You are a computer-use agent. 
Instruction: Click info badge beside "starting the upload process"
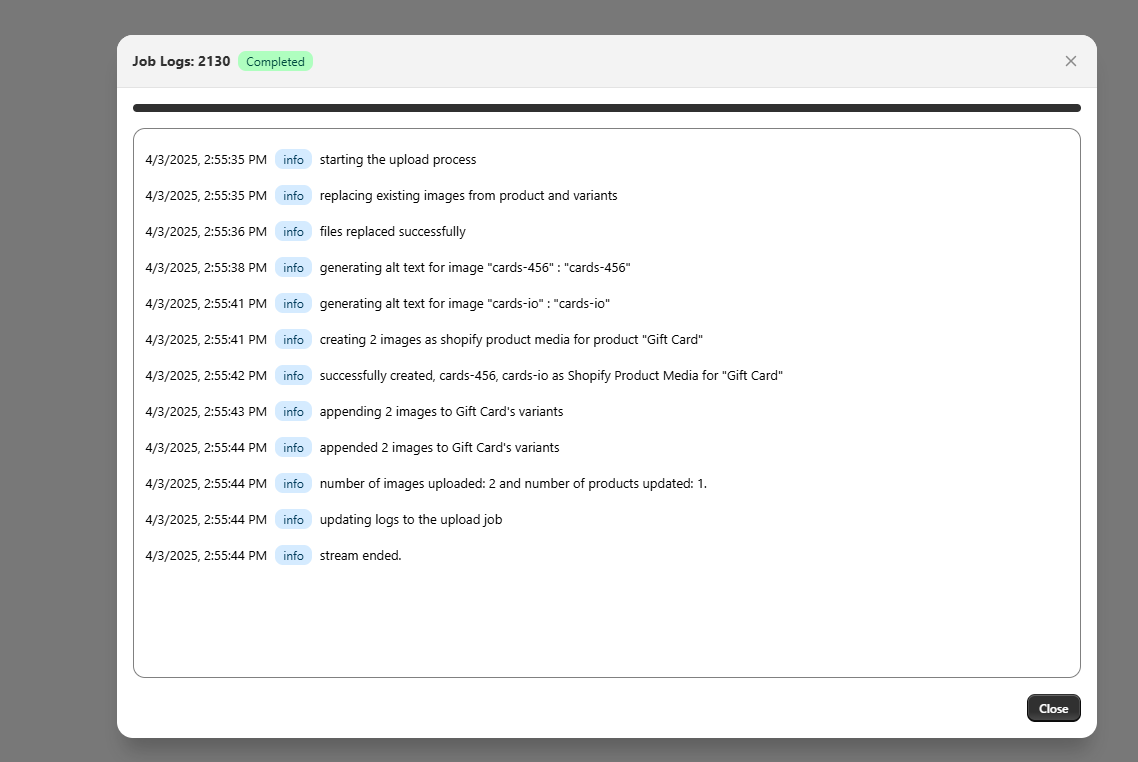[x=293, y=160]
